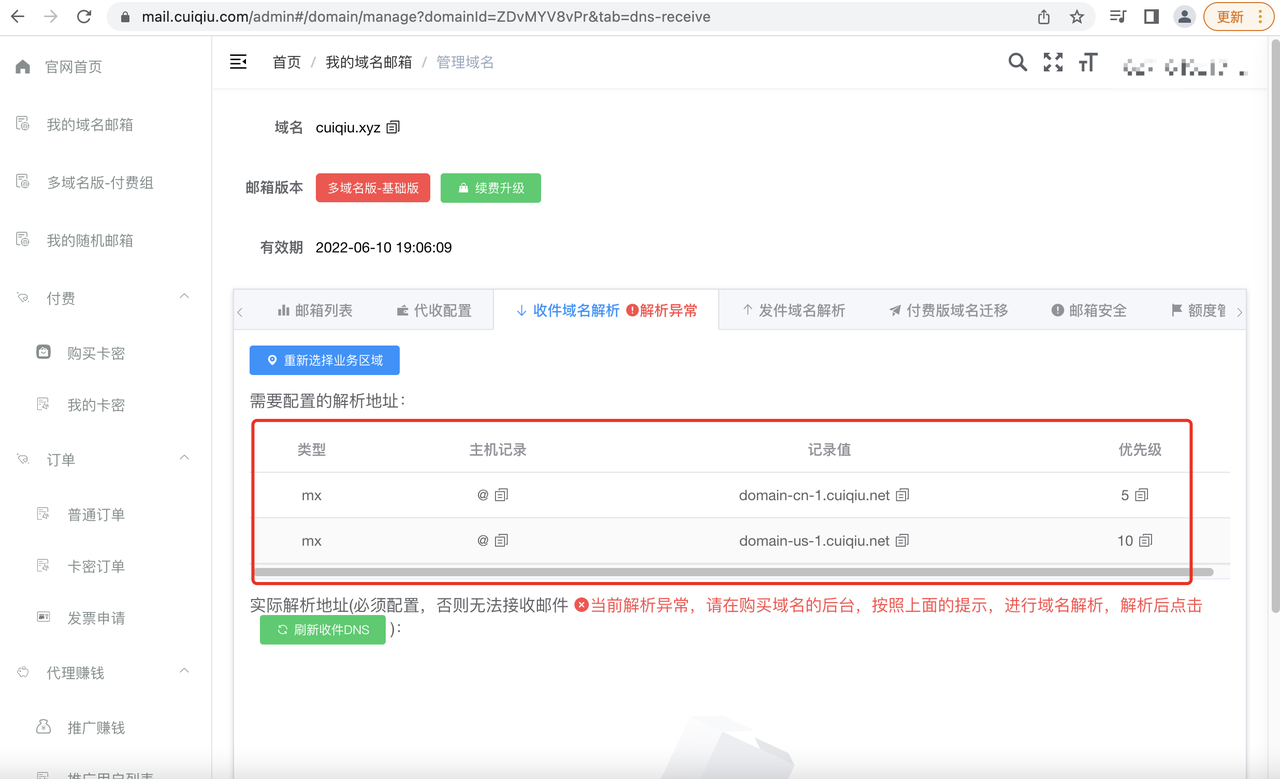The width and height of the screenshot is (1280, 779).
Task: Open the search magnifier in the header
Action: click(1017, 62)
